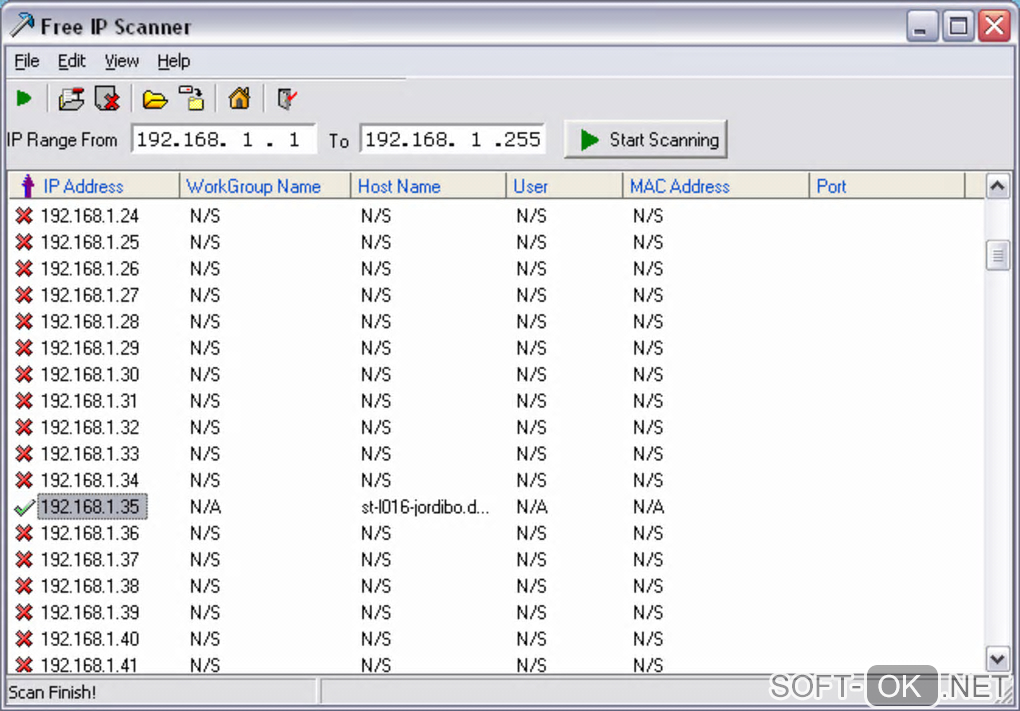
Task: Click host name st-l016-jordibo.d...
Action: (x=425, y=507)
